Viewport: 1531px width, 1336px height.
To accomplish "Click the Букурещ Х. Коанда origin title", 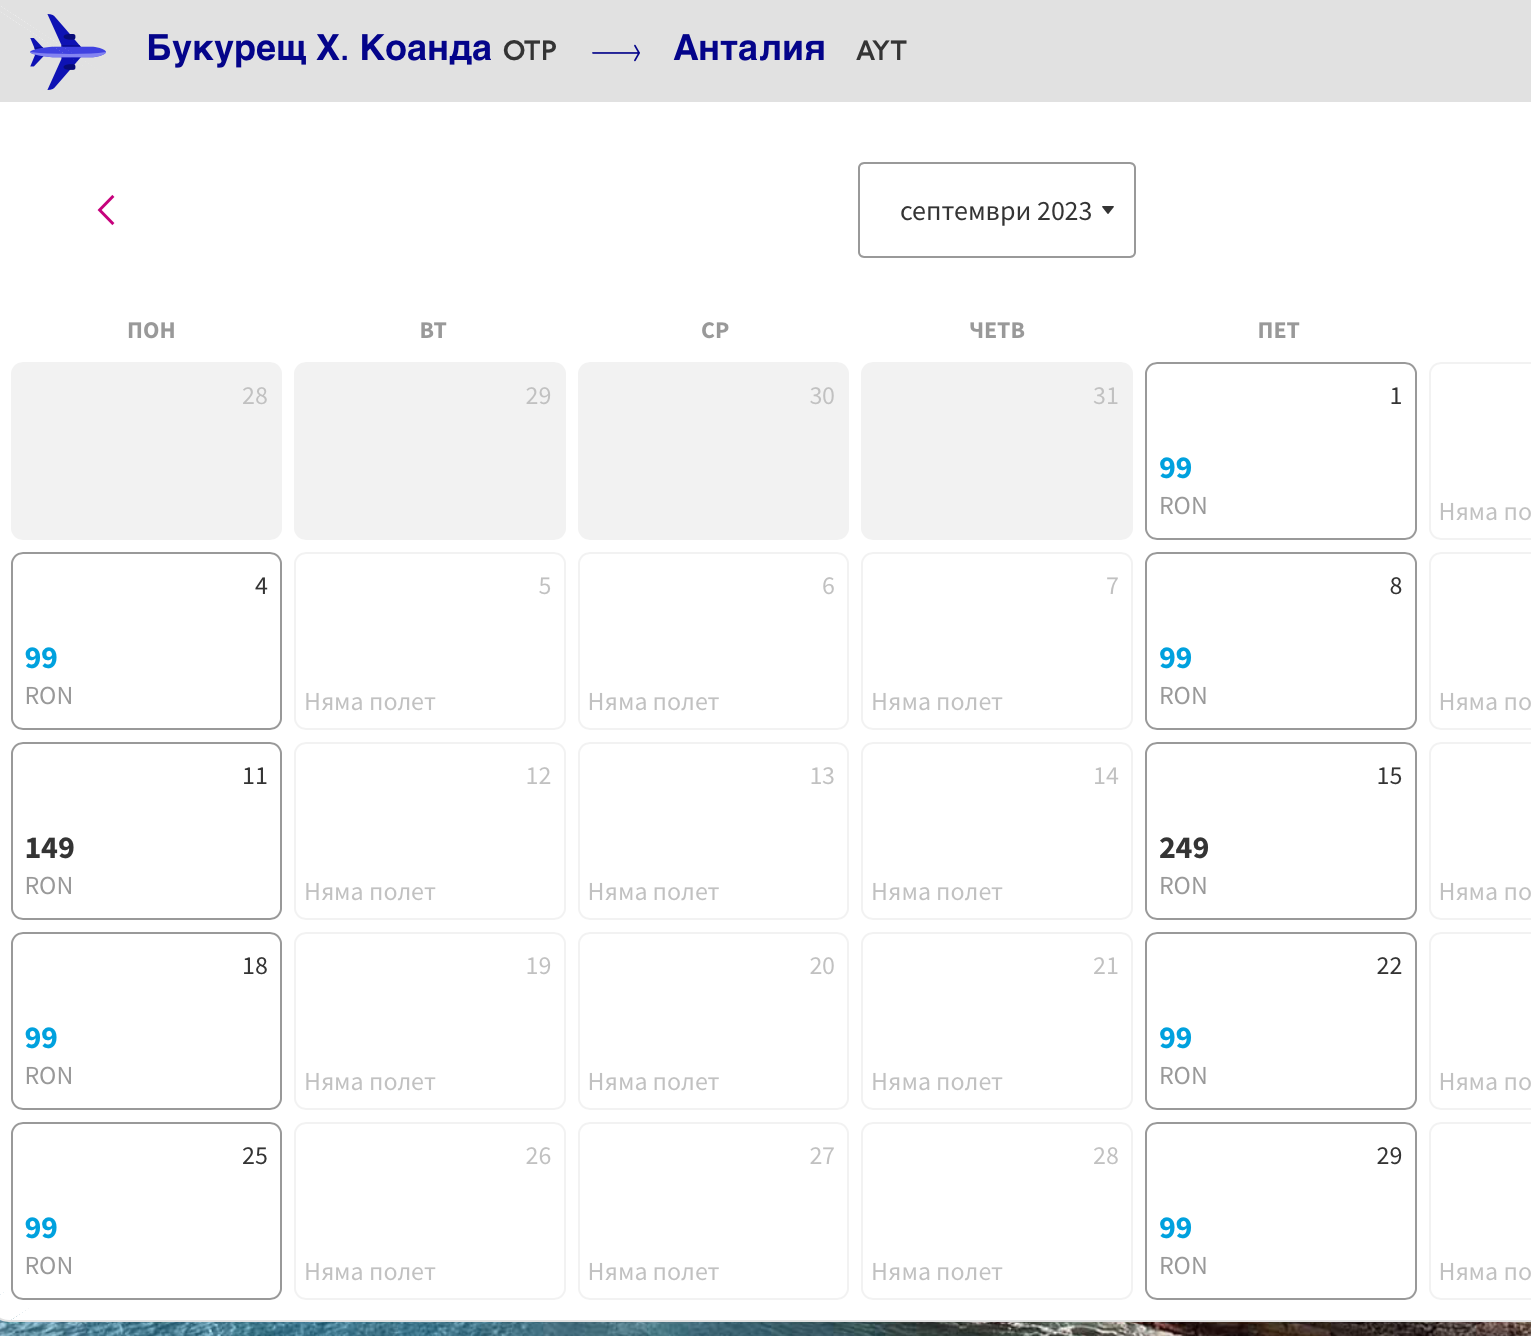I will coord(318,48).
